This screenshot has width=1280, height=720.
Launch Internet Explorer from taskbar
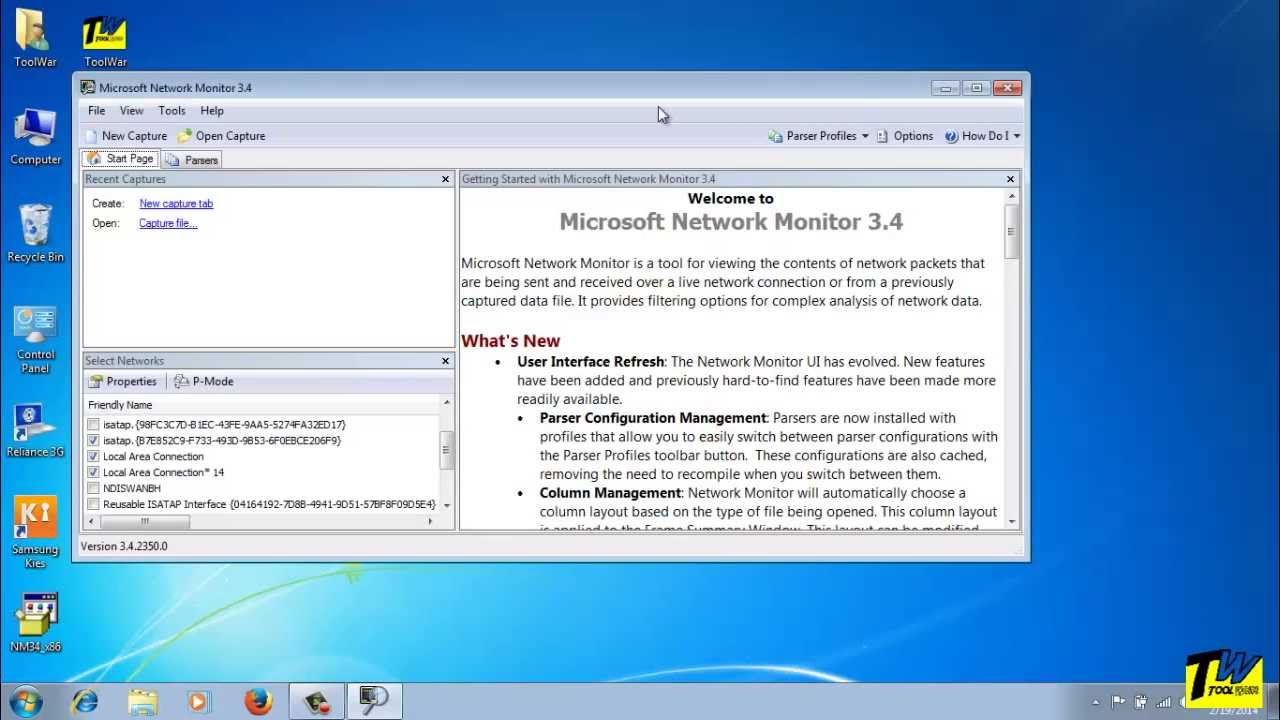[x=85, y=702]
